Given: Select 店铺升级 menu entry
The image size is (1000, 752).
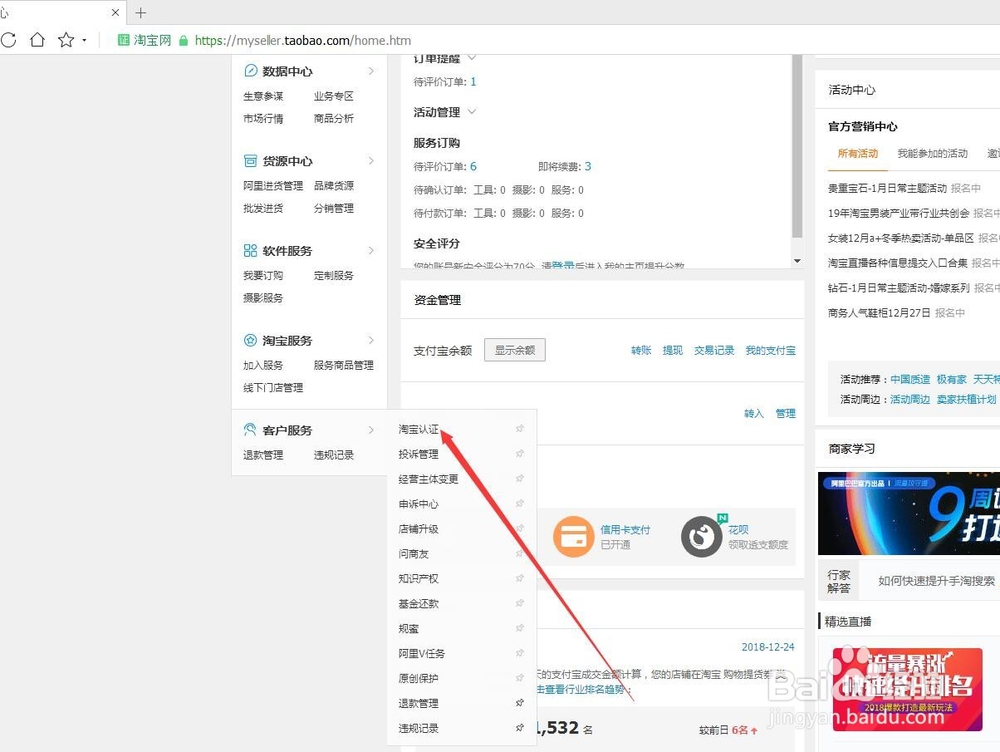Looking at the screenshot, I should (418, 529).
